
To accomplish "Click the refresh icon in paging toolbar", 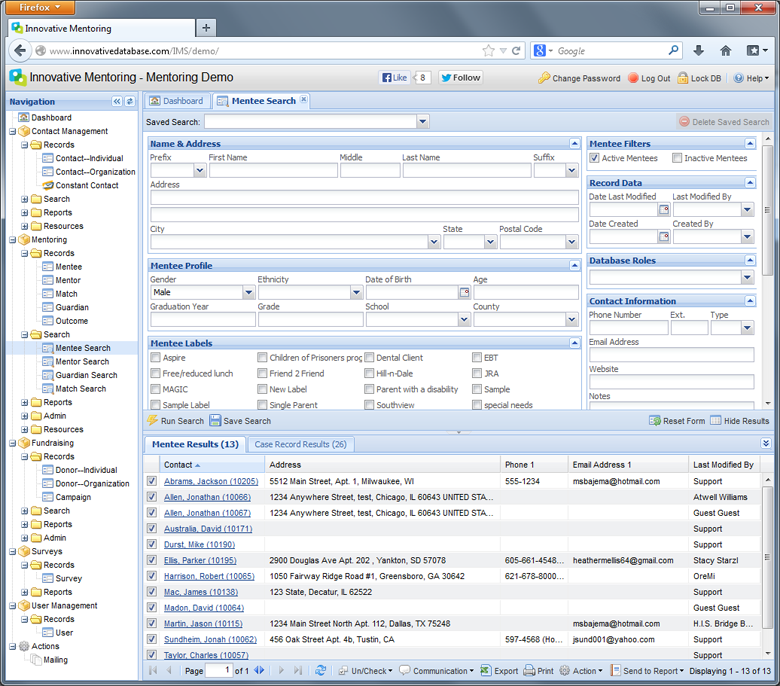I will [320, 671].
